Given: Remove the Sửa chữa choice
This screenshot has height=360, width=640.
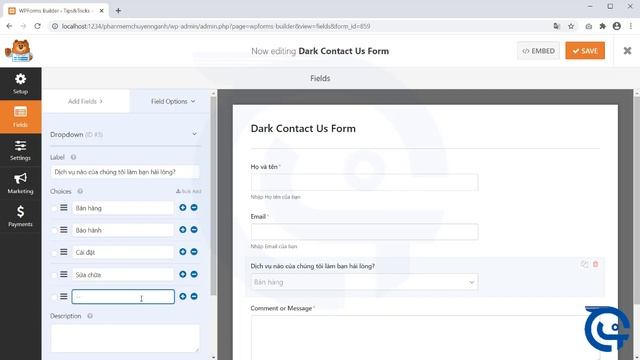Looking at the screenshot, I should [194, 274].
